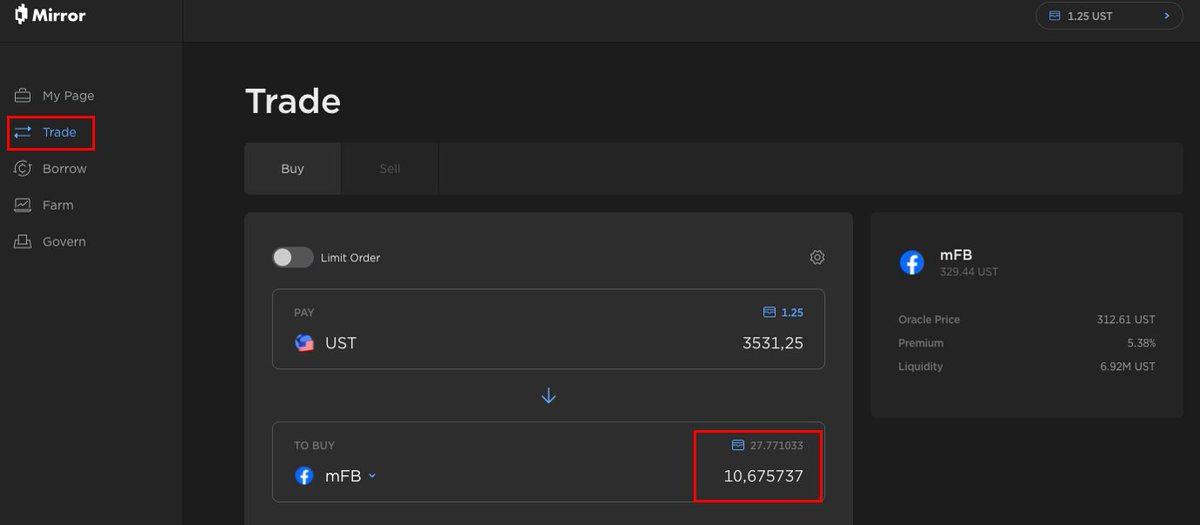Screen dimensions: 1200x525
Task: Click the Limit Order label
Action: tap(350, 258)
